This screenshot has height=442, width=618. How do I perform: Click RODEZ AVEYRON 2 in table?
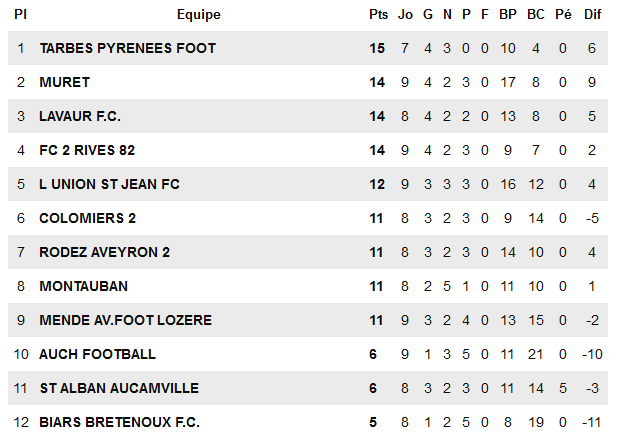tap(104, 252)
